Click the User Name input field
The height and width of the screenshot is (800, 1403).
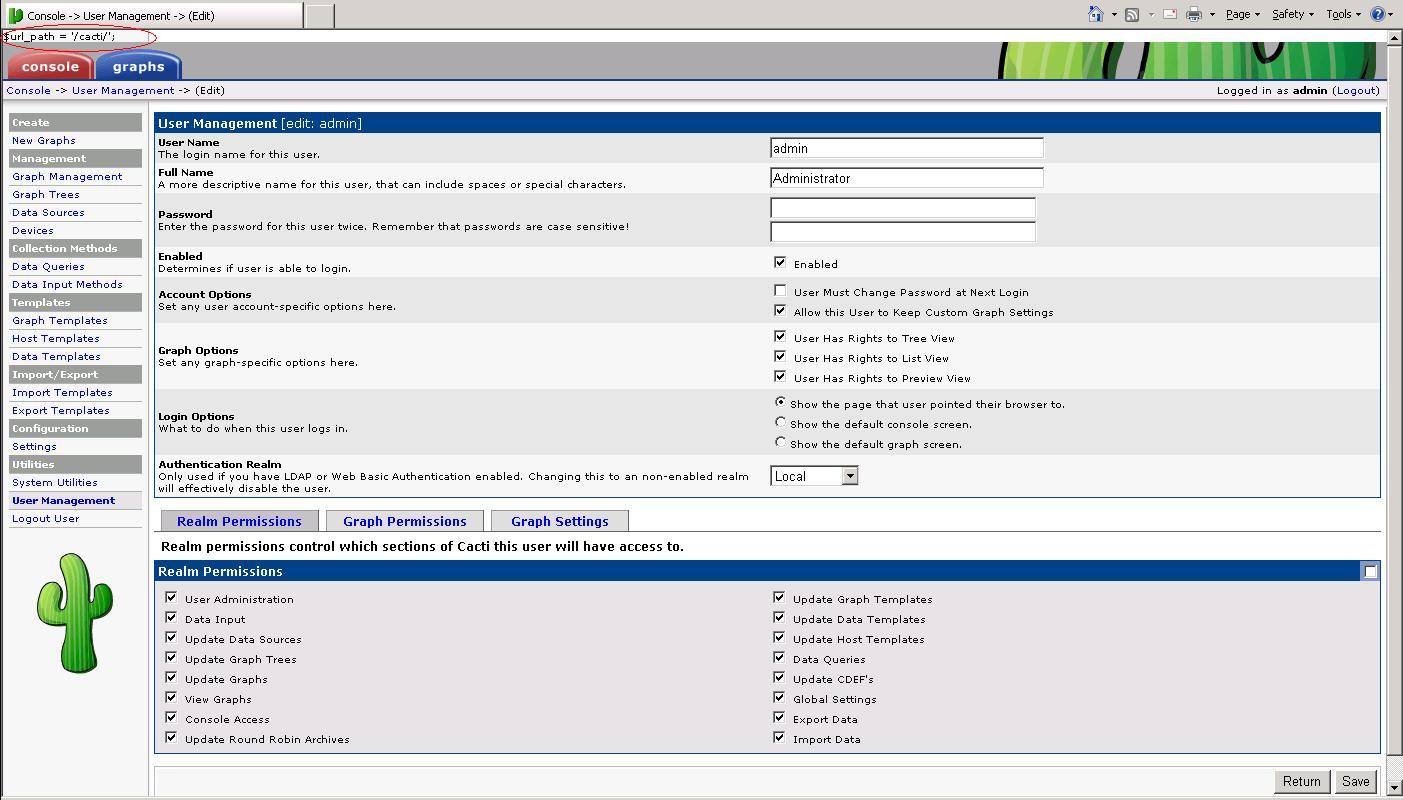click(907, 148)
